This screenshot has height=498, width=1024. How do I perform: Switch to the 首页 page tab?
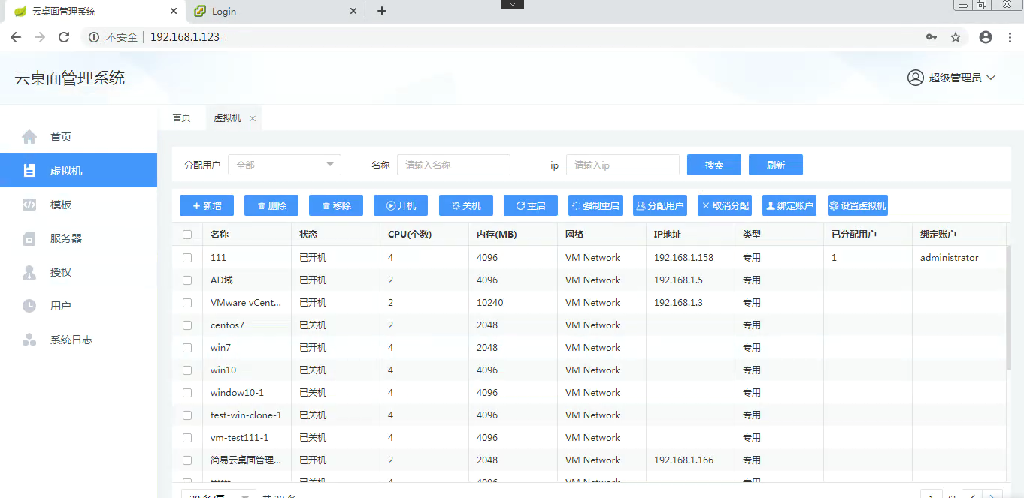pos(181,118)
